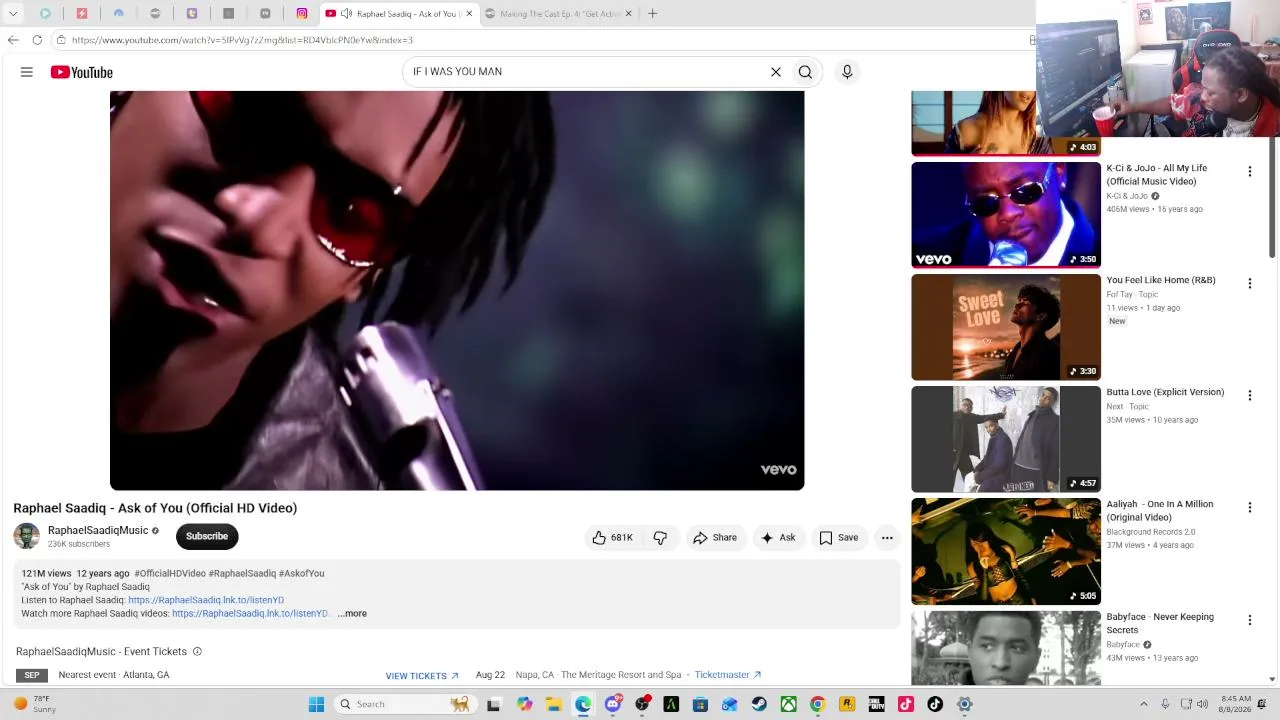Open the Ask AI button
This screenshot has width=1280, height=720.
click(x=778, y=538)
